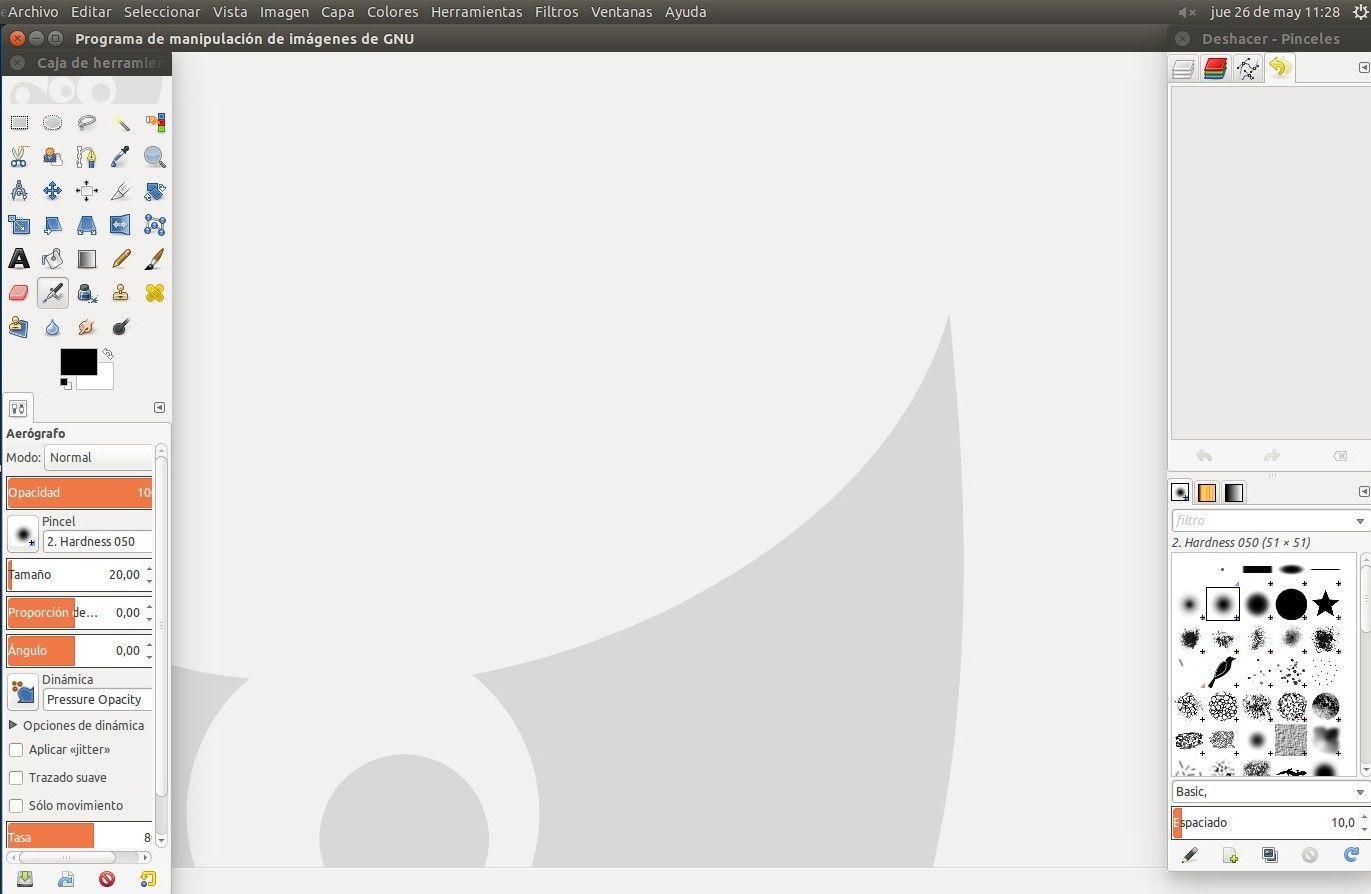Screen dimensions: 1371x894
Task: Open the Filtros menu
Action: tap(556, 12)
